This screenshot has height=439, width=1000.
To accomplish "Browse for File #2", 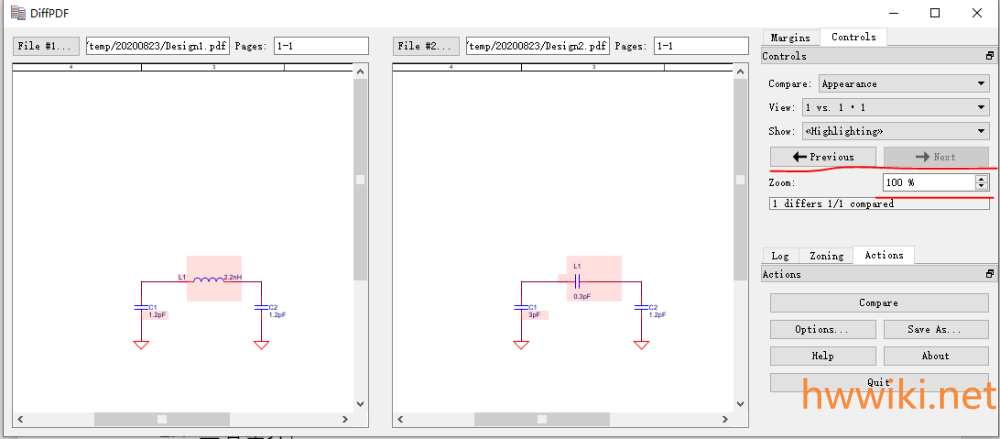I will click(x=426, y=46).
